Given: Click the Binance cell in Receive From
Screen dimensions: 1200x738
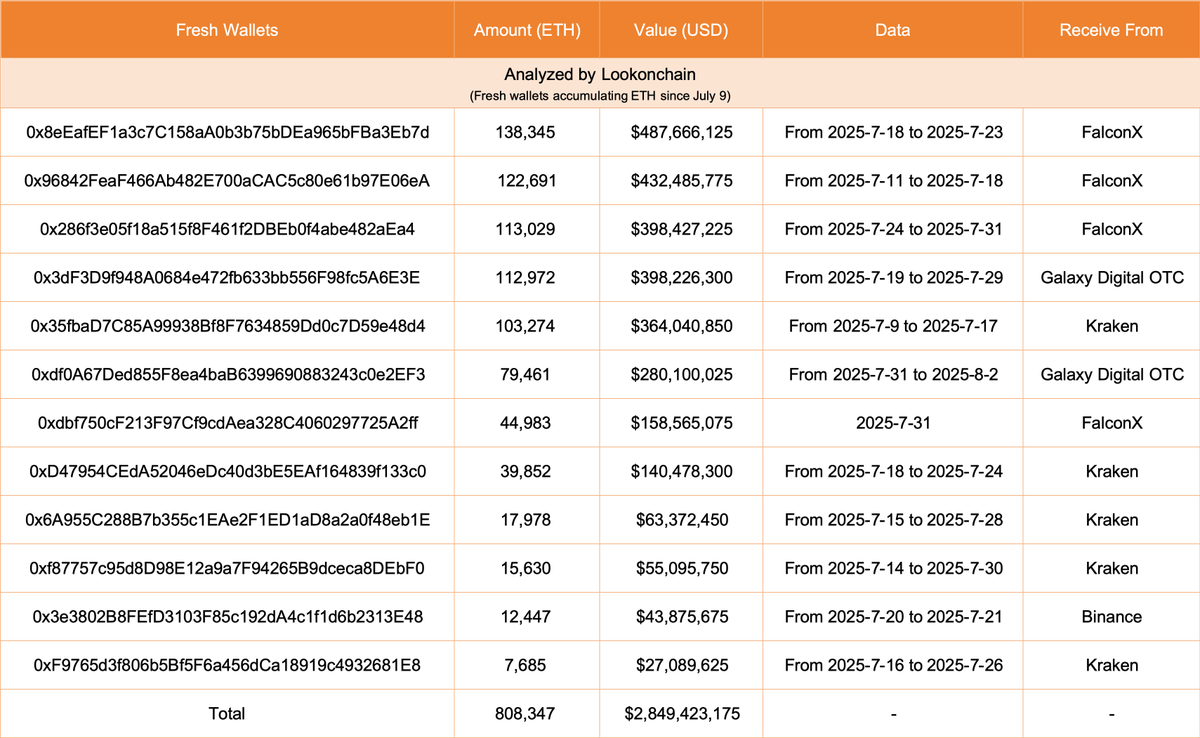Looking at the screenshot, I should (x=1111, y=617).
